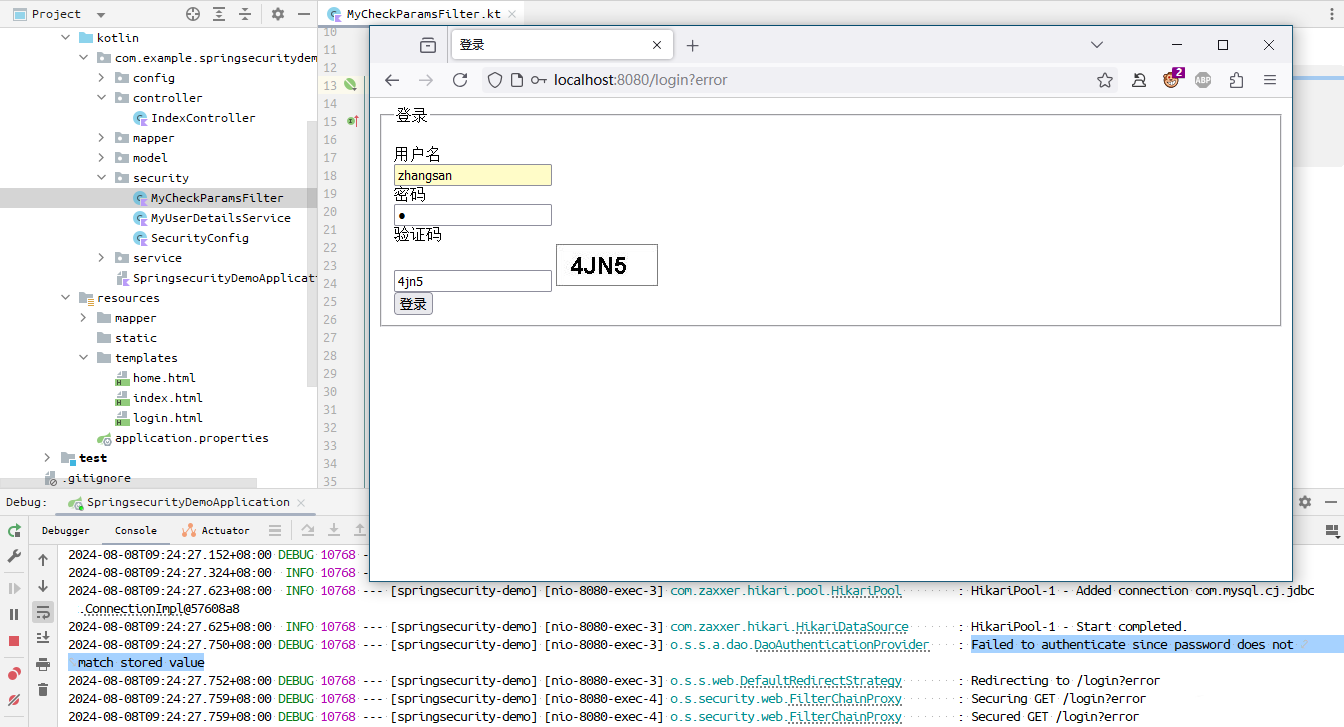
Task: Minimize the Debug tool window
Action: click(x=1331, y=502)
